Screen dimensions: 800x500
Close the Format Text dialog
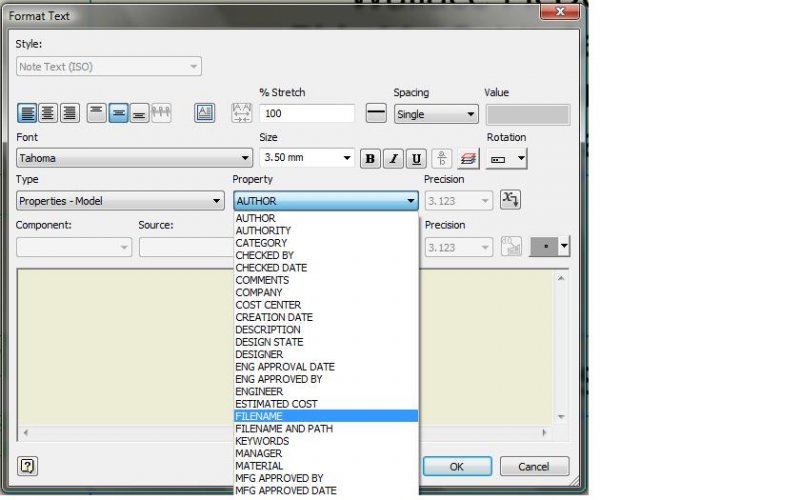click(x=560, y=11)
